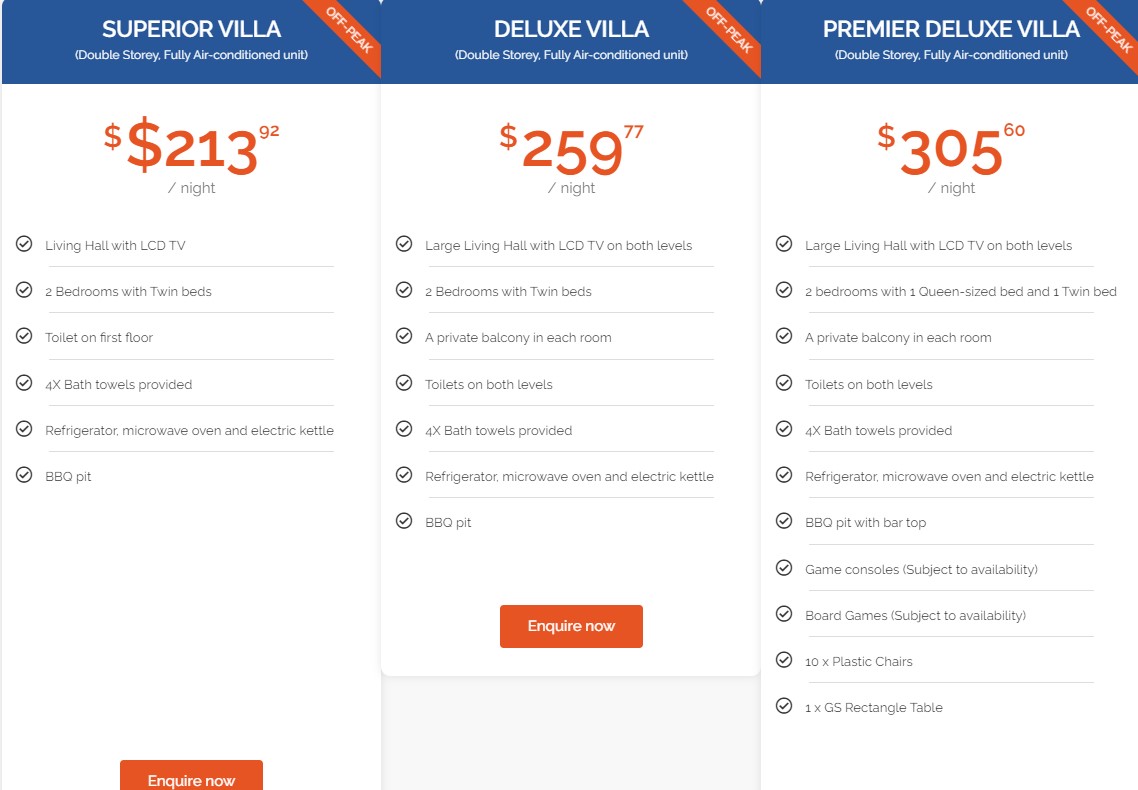Click the Superior Villa heading
The width and height of the screenshot is (1138, 790).
[x=191, y=29]
